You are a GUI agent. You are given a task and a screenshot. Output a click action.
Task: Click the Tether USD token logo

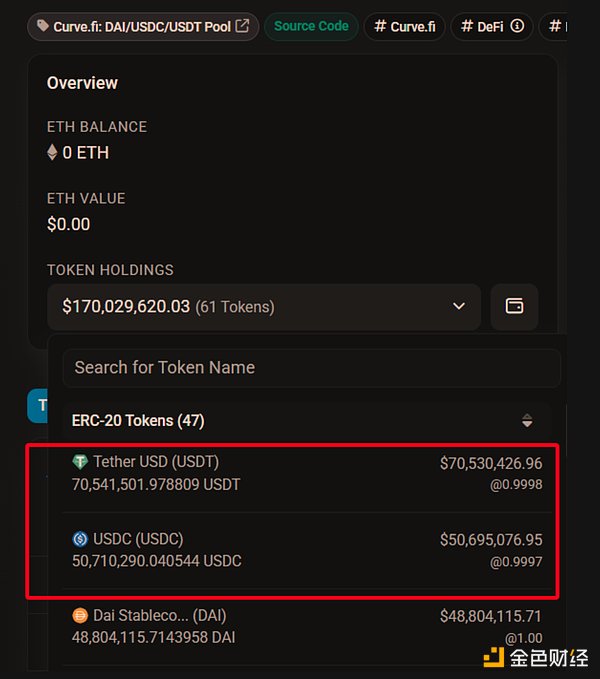click(x=80, y=462)
